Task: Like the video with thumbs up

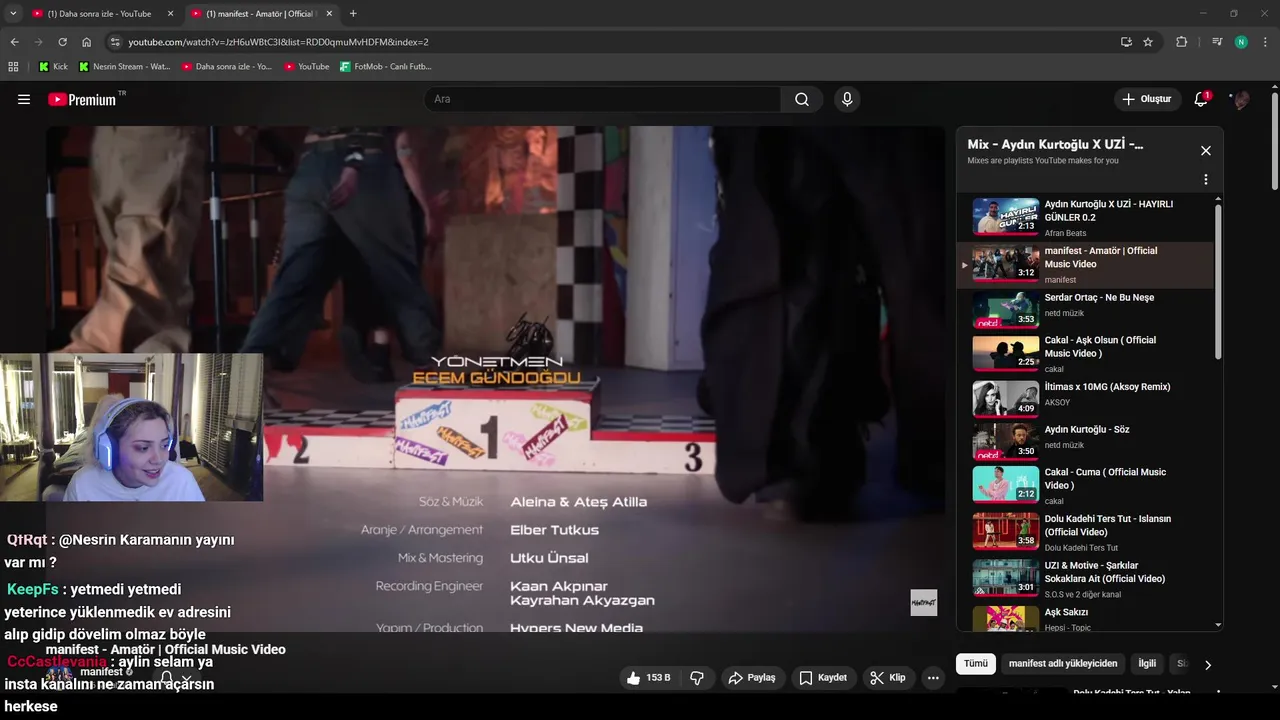Action: pyautogui.click(x=648, y=677)
